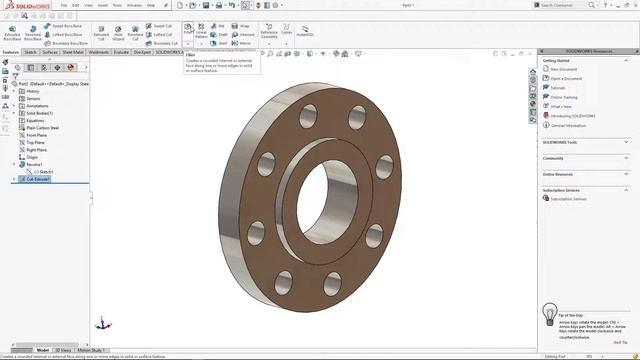Switch to the Sketch tab
The height and width of the screenshot is (360, 640).
pos(30,52)
